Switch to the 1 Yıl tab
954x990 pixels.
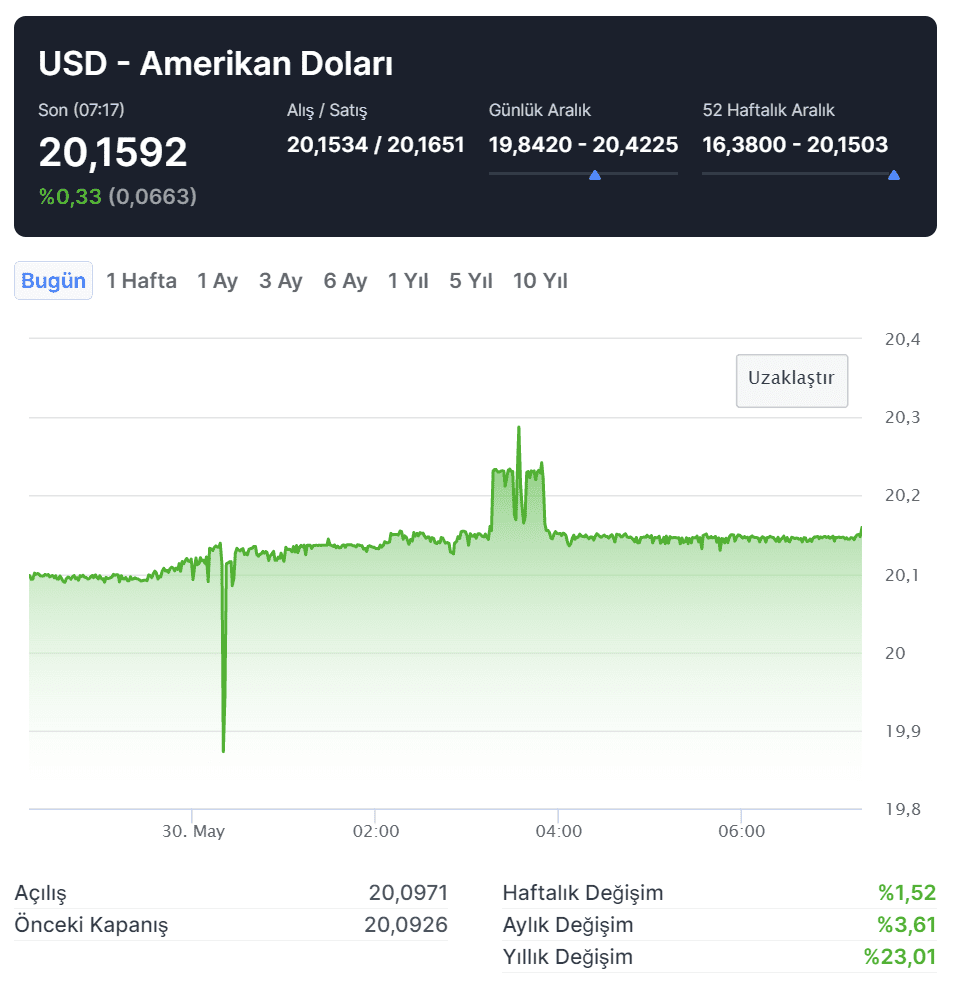point(408,281)
